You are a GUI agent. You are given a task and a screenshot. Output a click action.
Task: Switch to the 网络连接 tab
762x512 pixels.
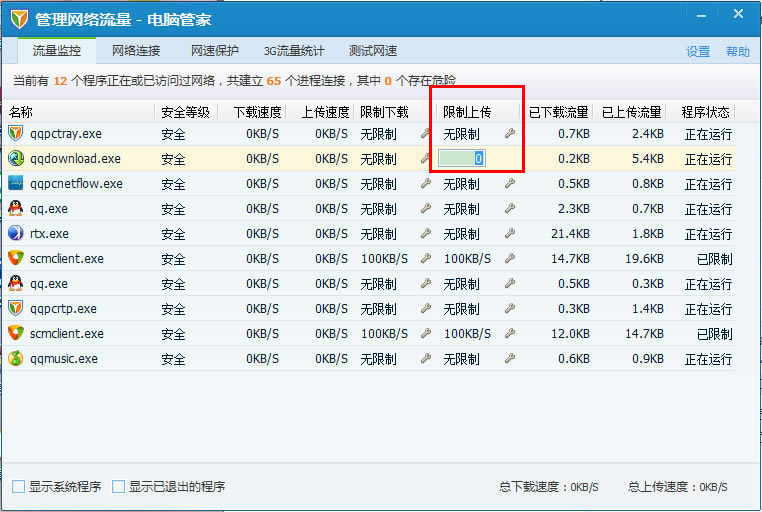click(x=136, y=51)
